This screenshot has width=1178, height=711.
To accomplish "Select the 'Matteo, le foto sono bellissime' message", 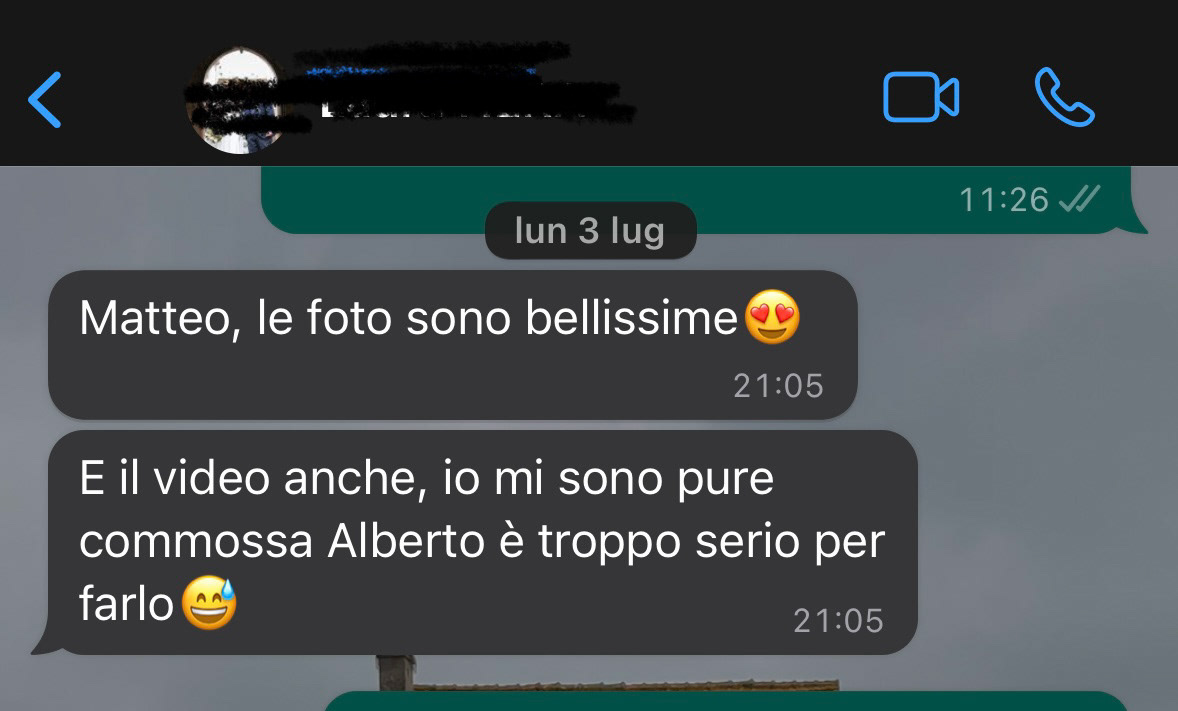I will (x=453, y=345).
